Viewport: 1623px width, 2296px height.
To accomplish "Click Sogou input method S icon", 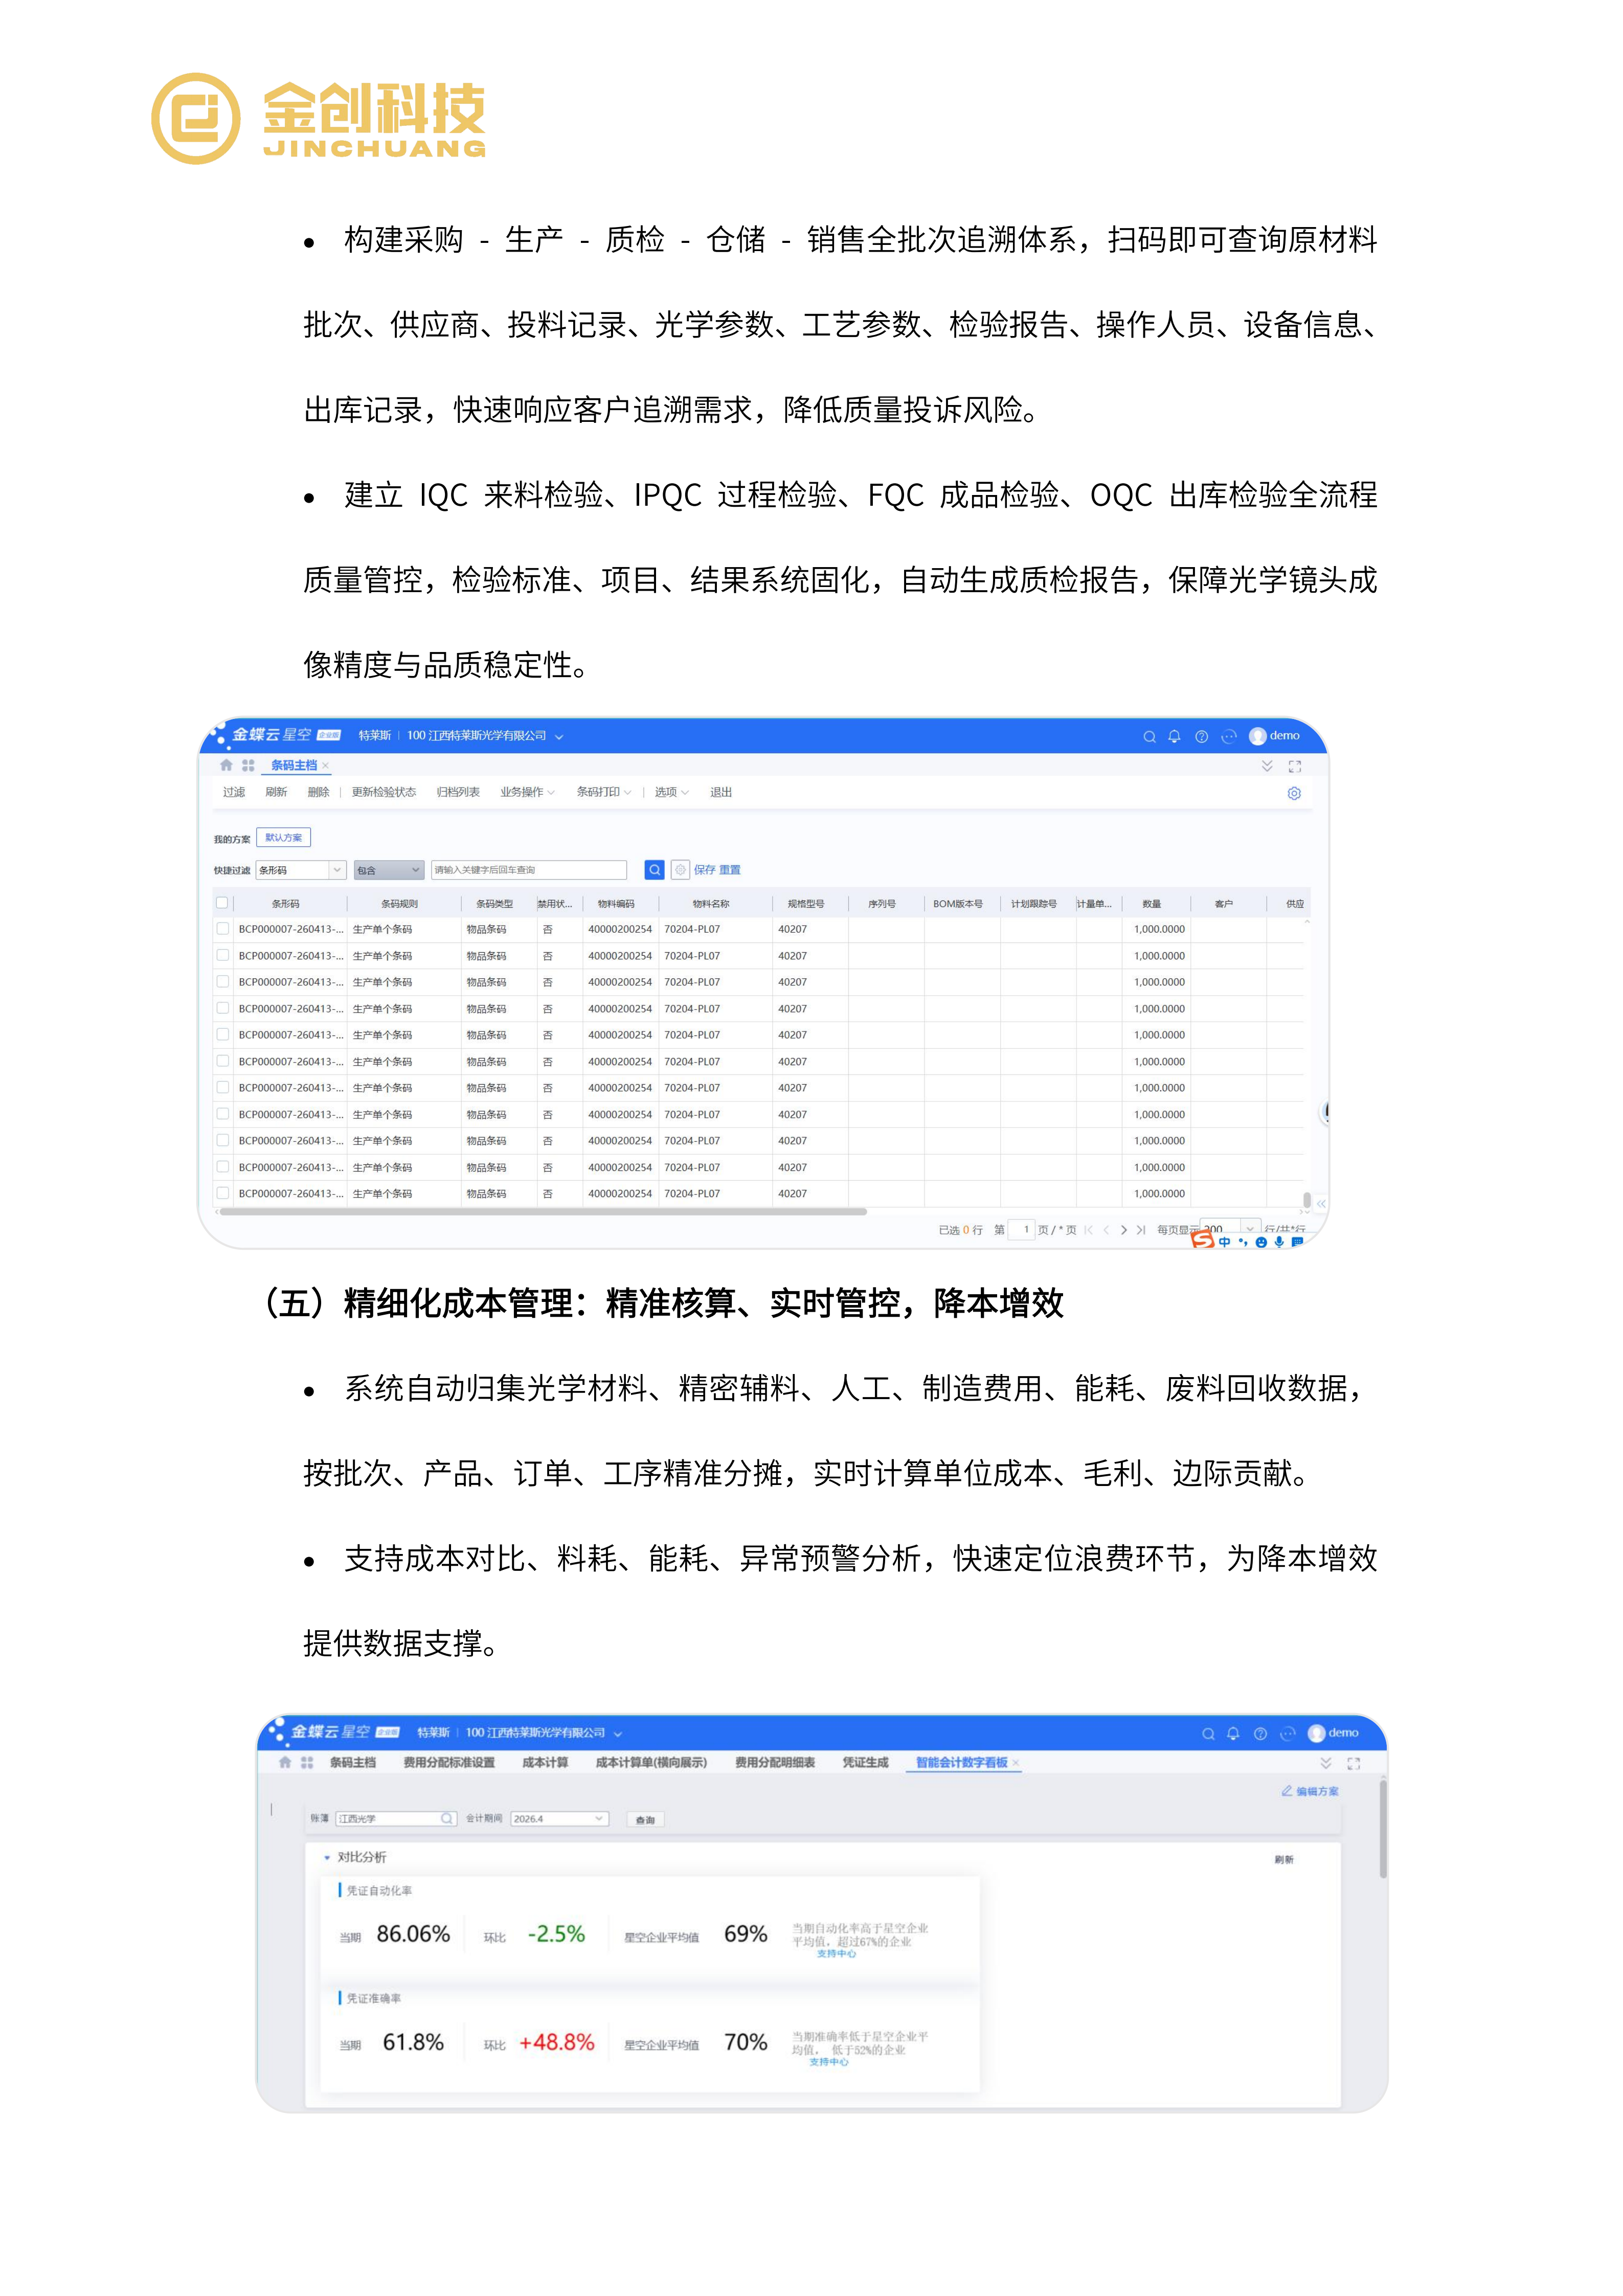I will point(1203,1240).
